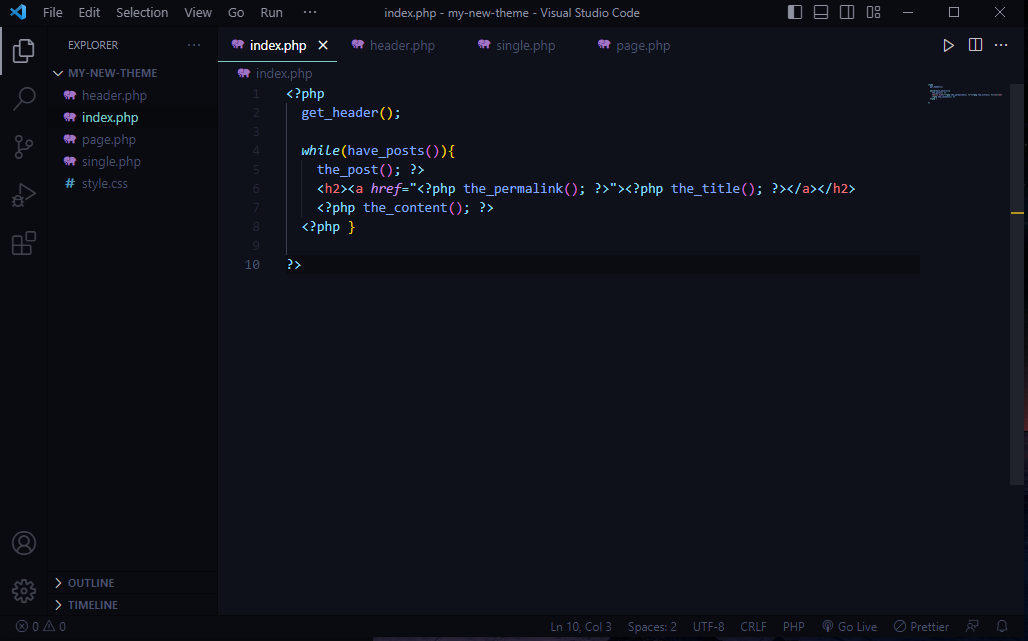Toggle the bottom Panel visibility
Viewport: 1028px width, 641px height.
click(x=821, y=12)
